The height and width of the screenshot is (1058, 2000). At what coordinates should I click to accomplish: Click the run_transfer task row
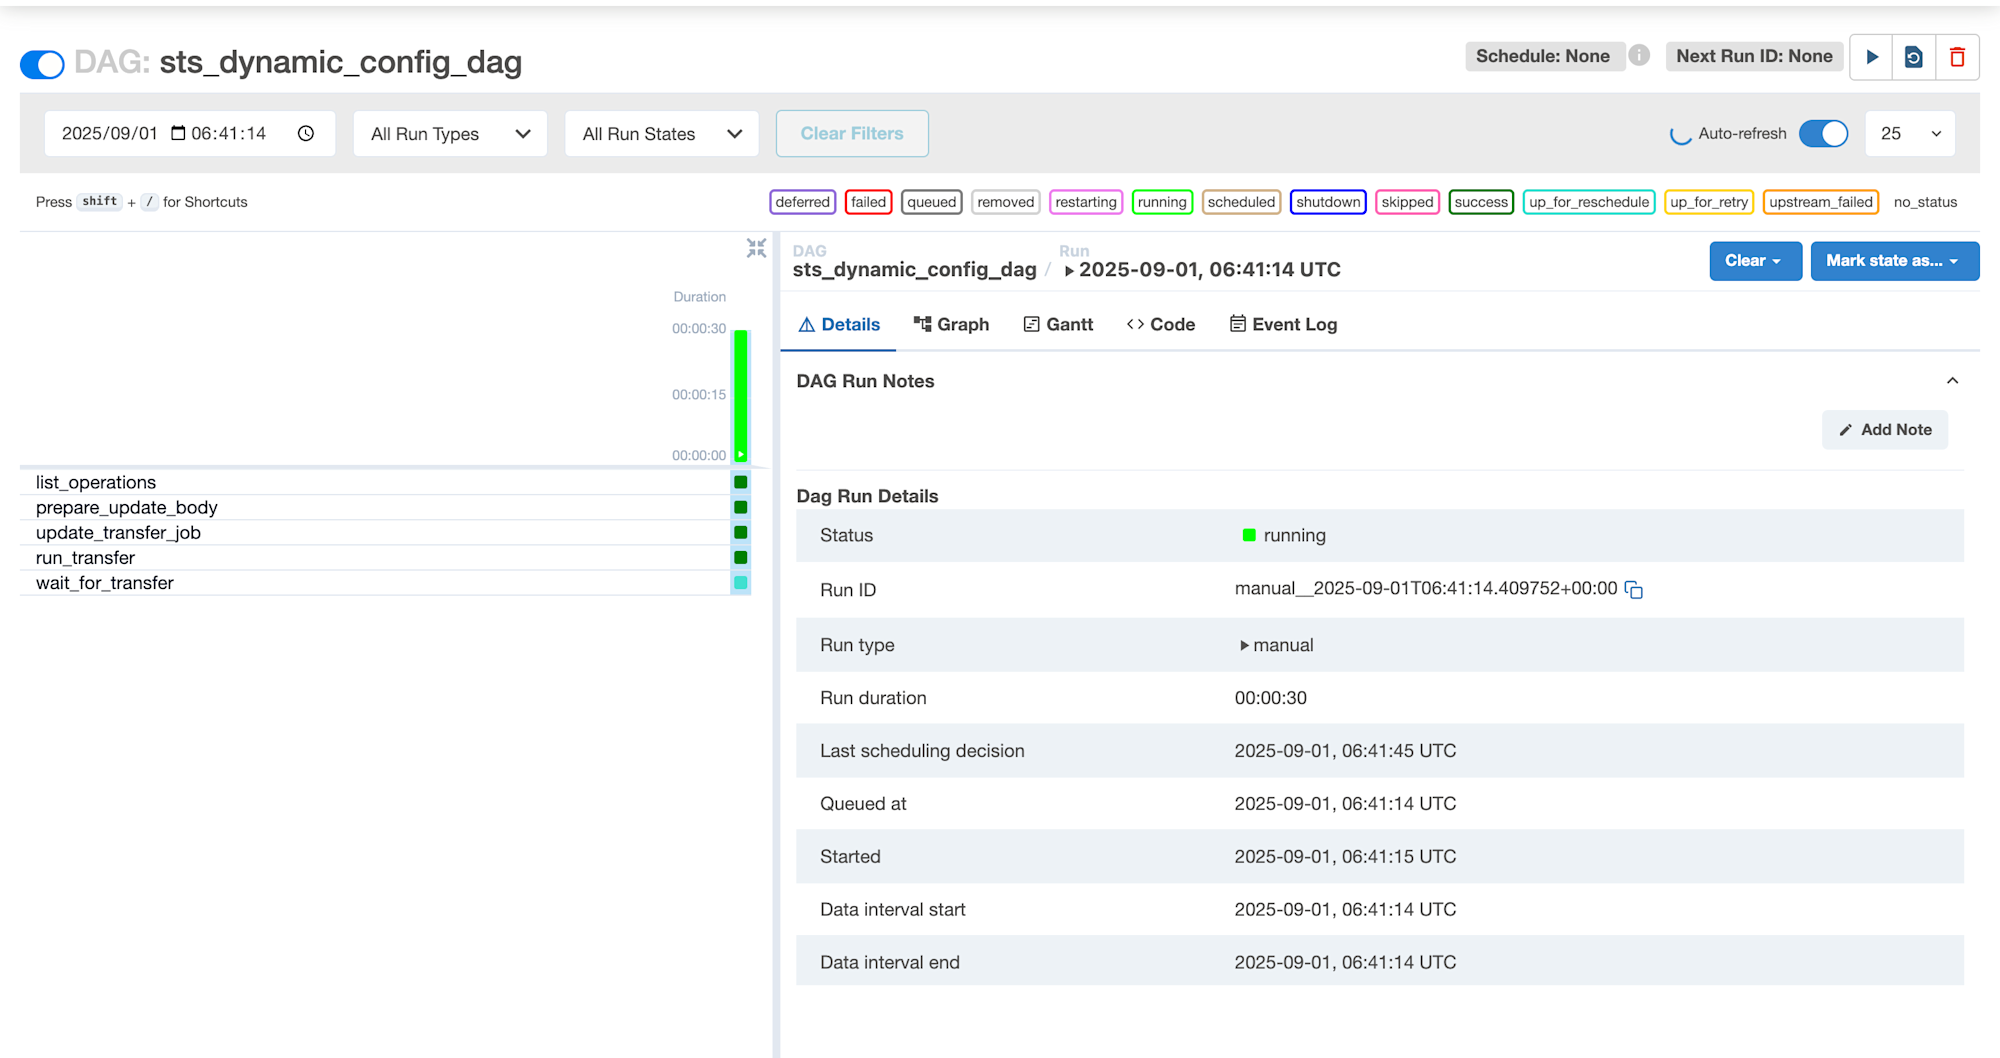pyautogui.click(x=385, y=557)
